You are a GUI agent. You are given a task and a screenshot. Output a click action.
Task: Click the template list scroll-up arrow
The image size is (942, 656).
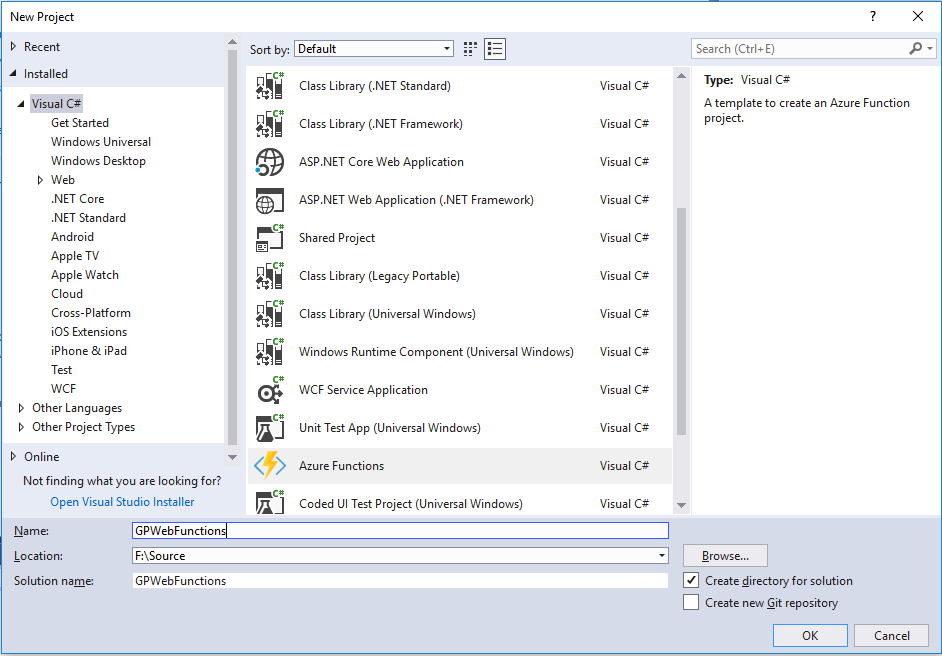click(x=681, y=76)
